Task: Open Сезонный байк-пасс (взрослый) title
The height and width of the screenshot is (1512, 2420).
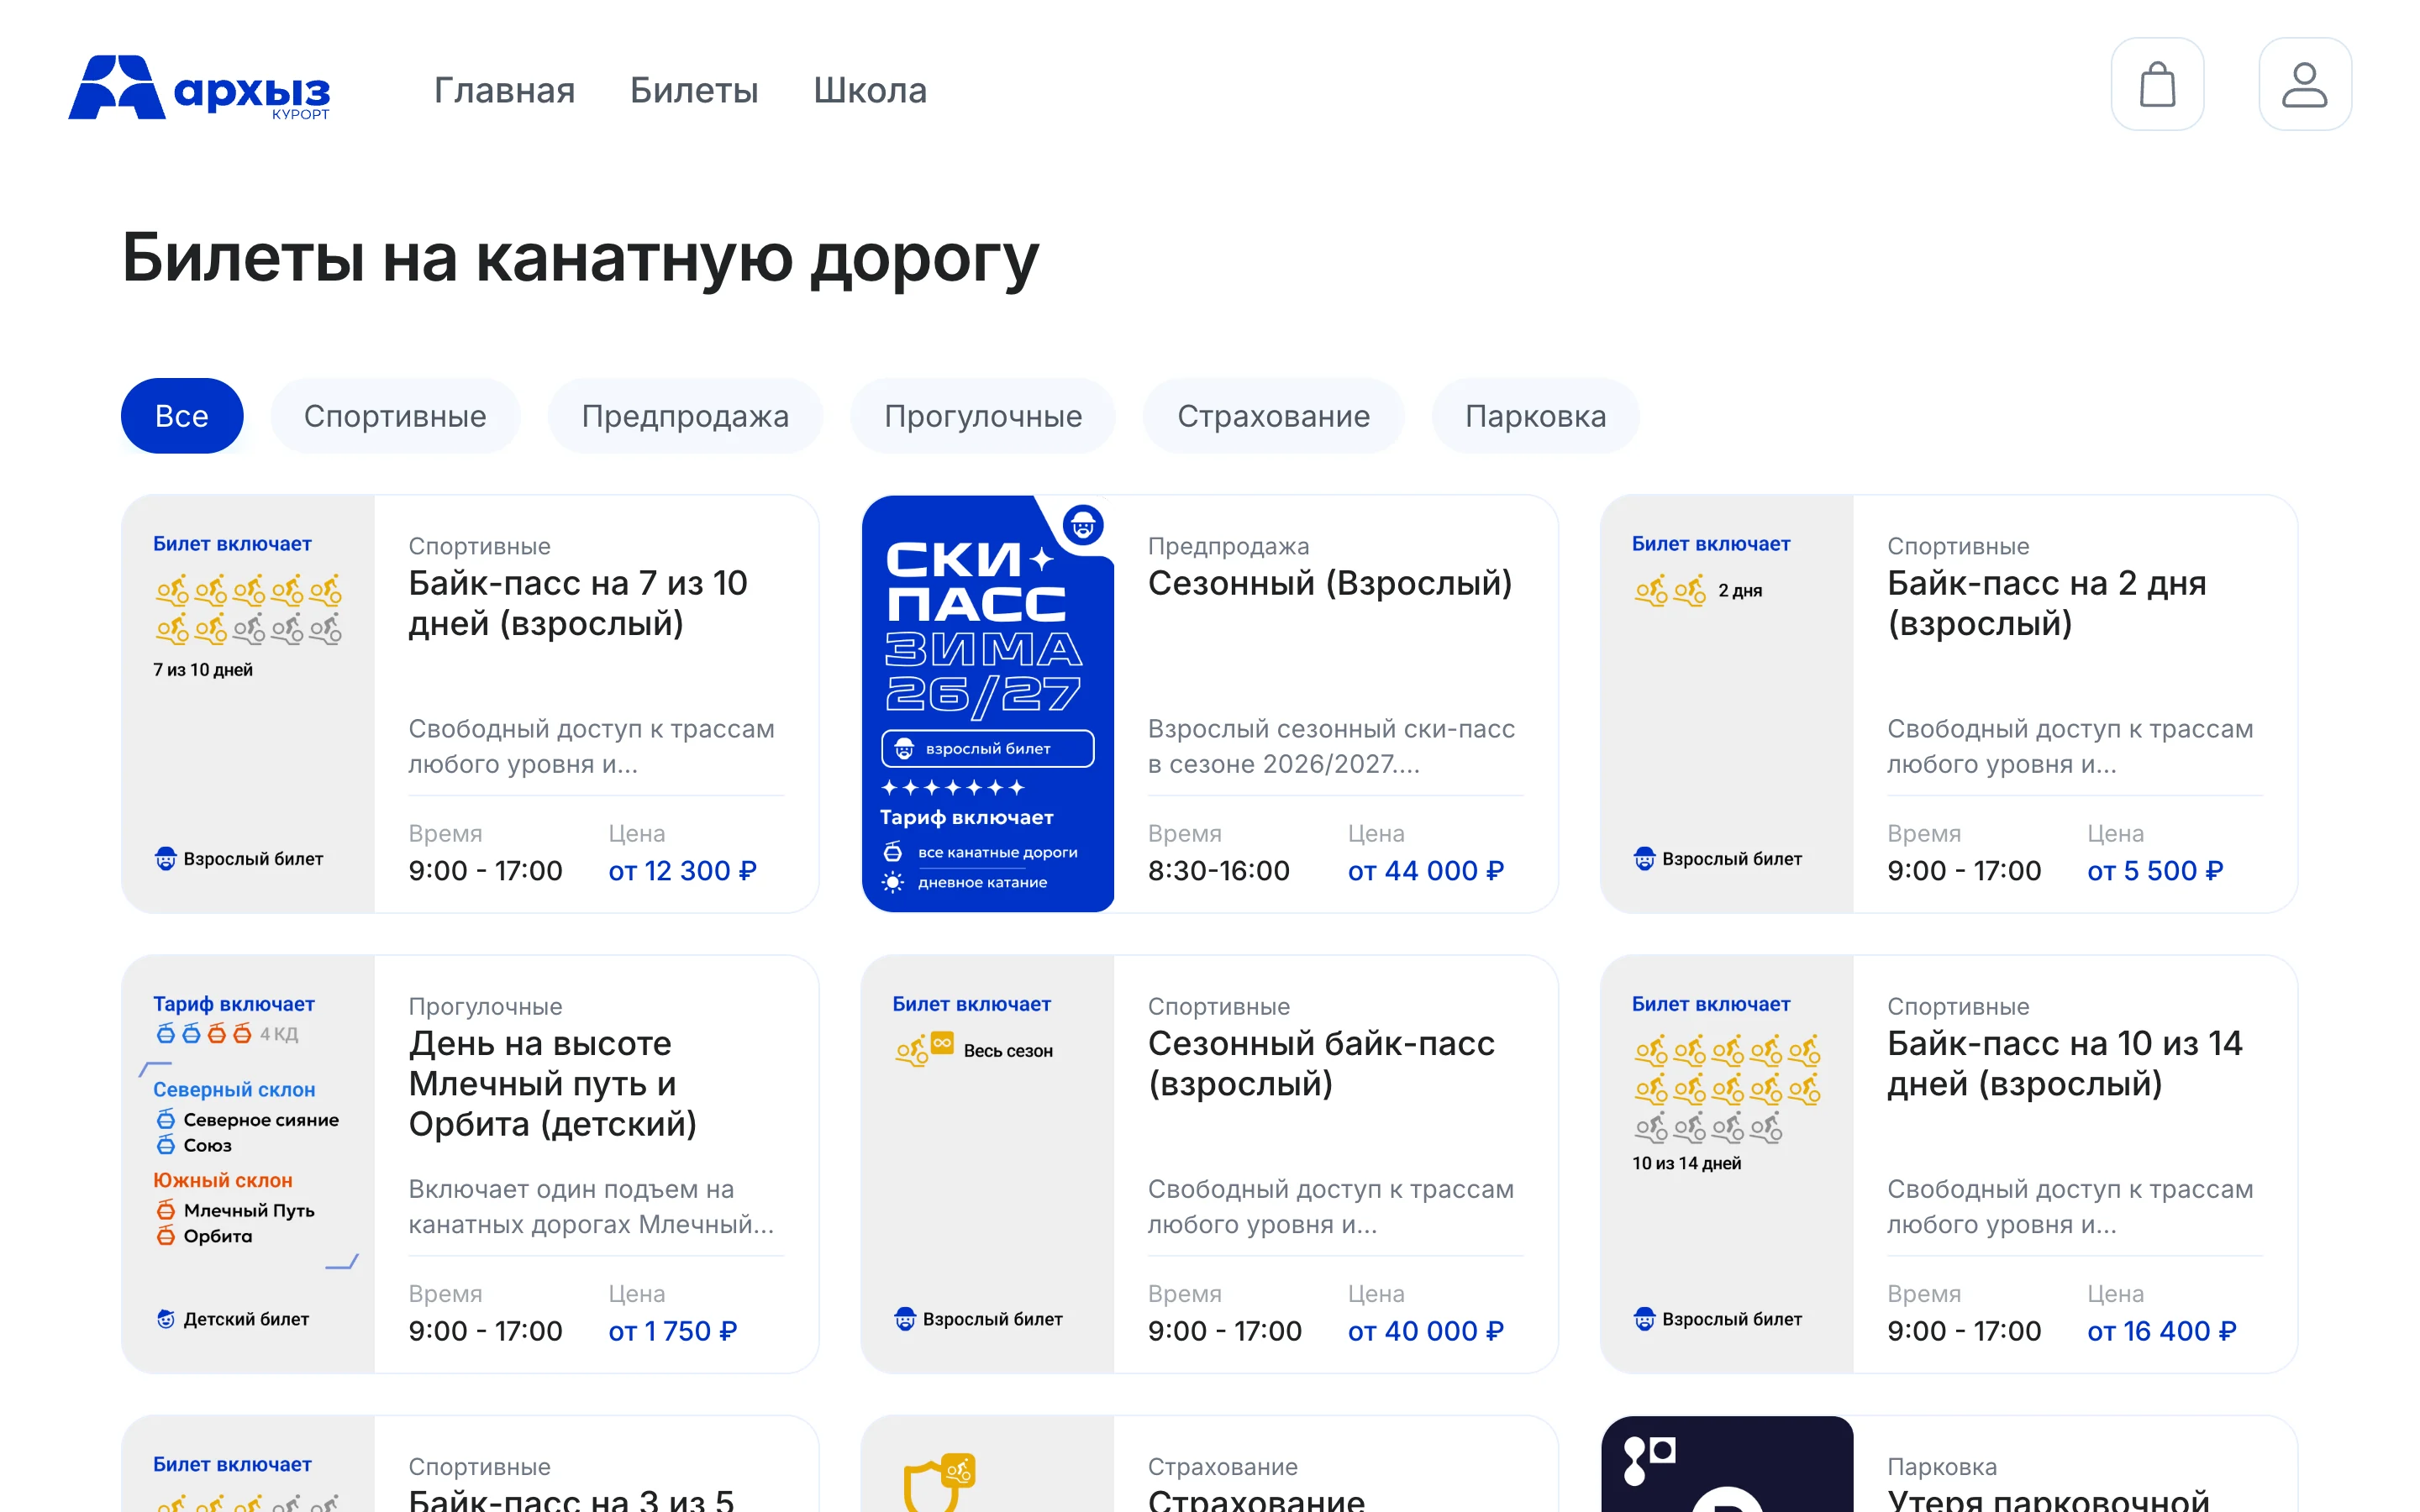Action: point(1321,1063)
